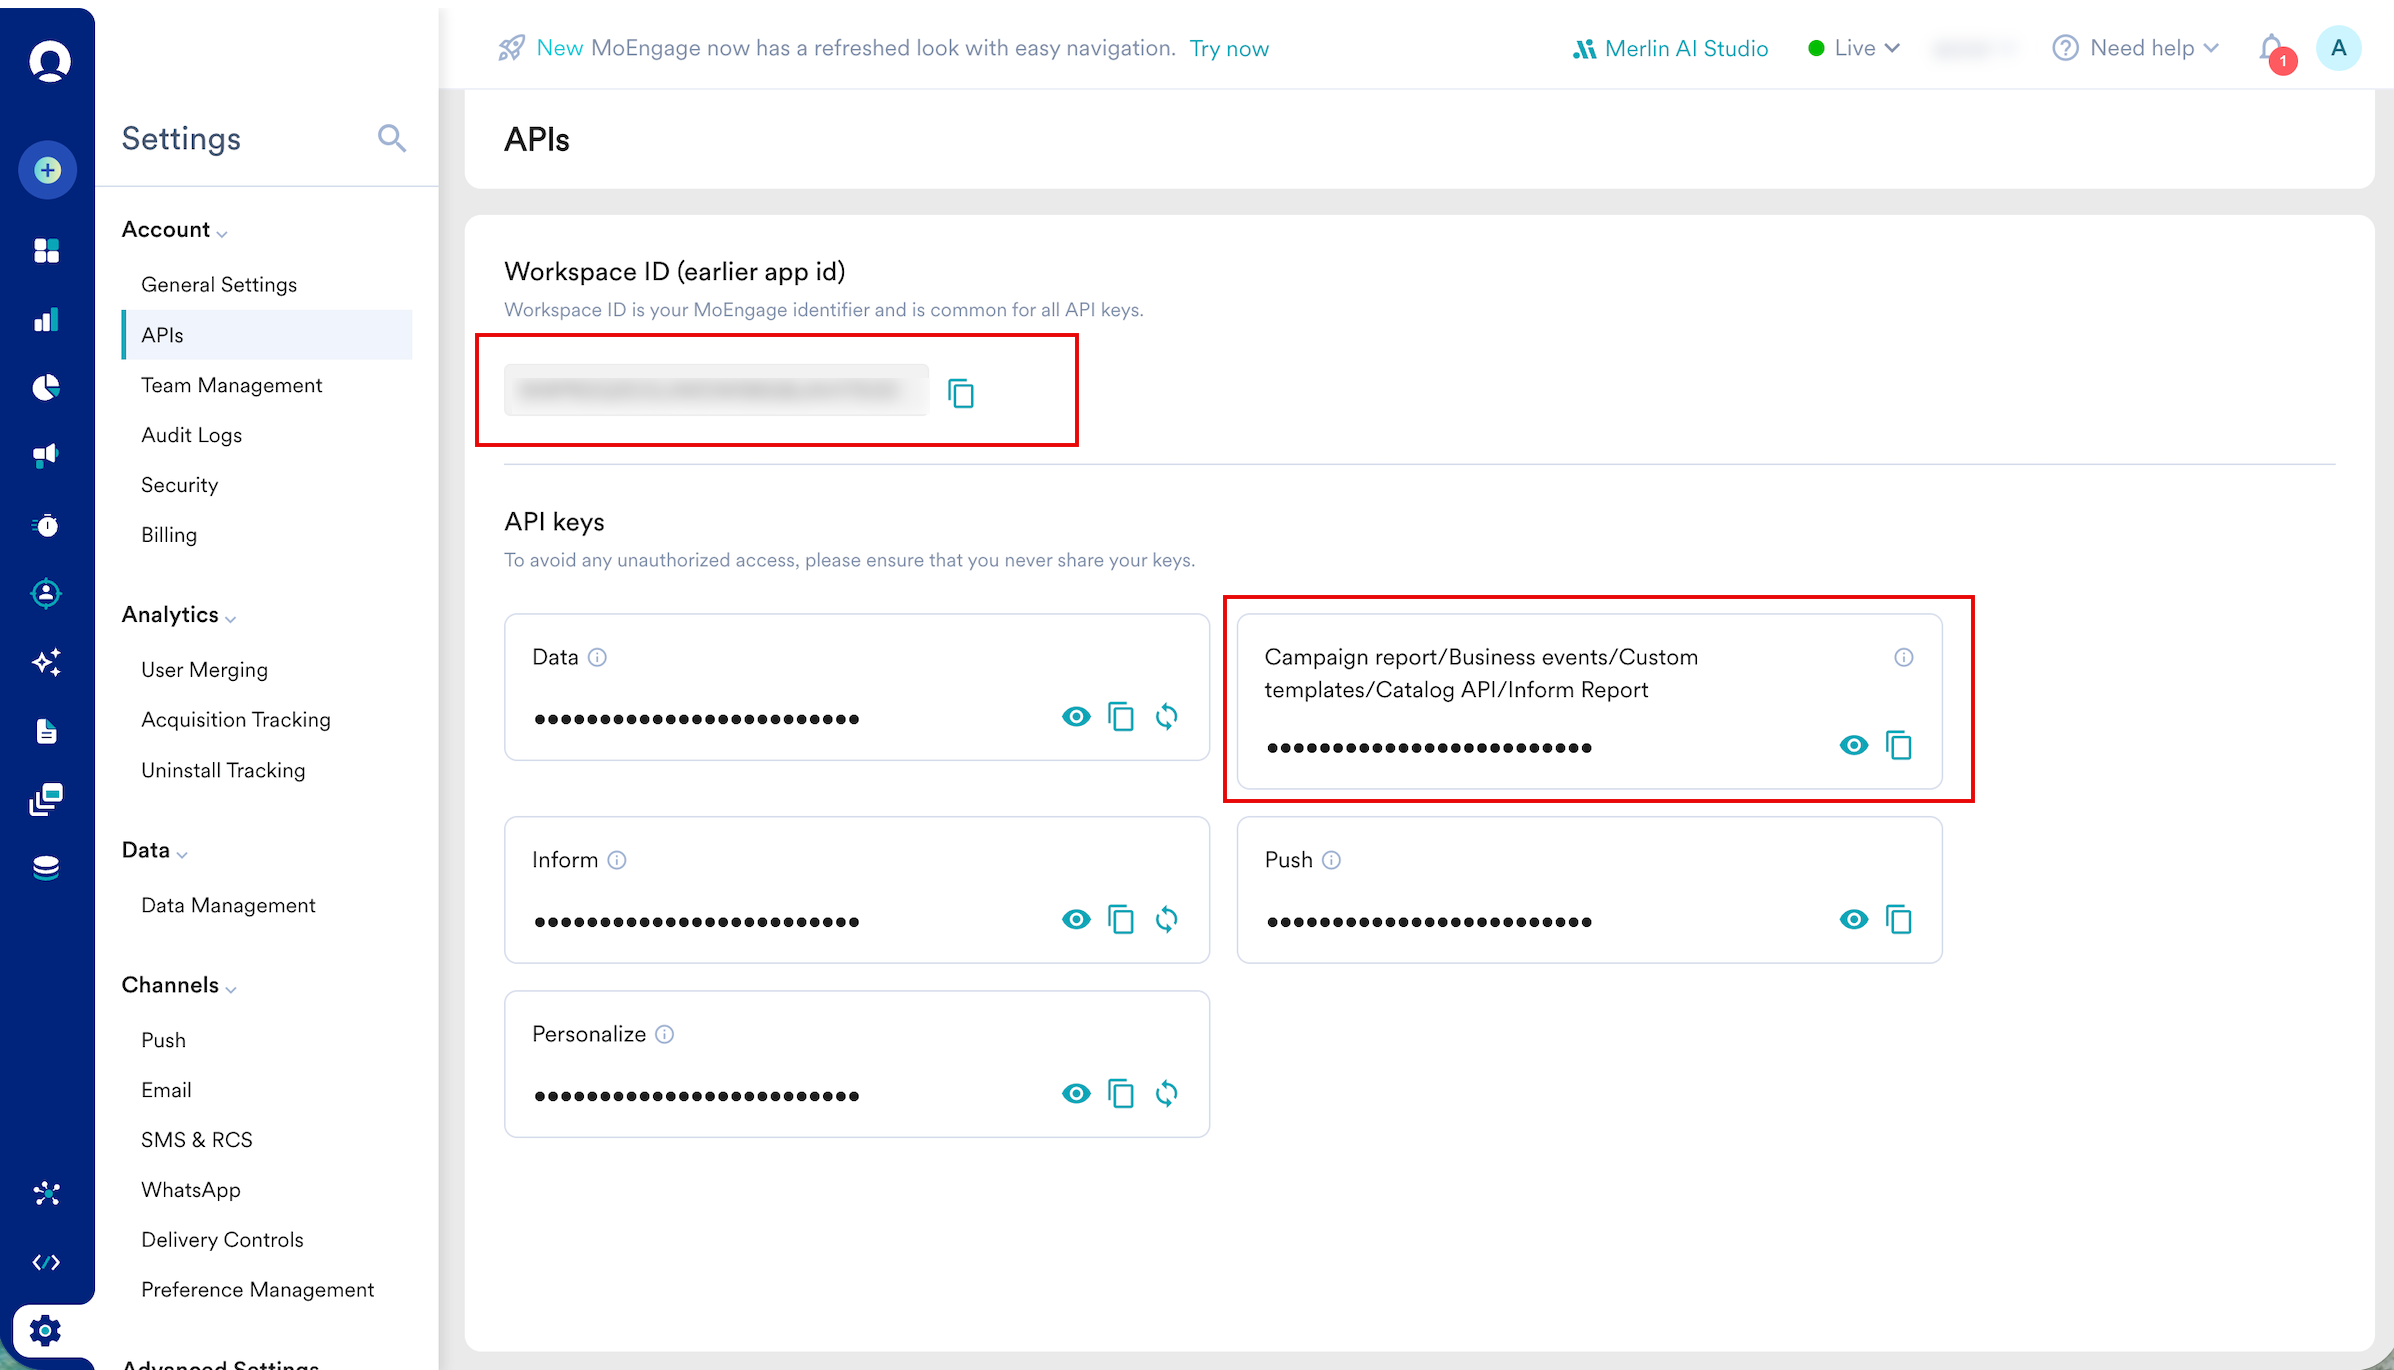Show info tooltip for Personalize key
The image size is (2394, 1370).
(x=664, y=1034)
